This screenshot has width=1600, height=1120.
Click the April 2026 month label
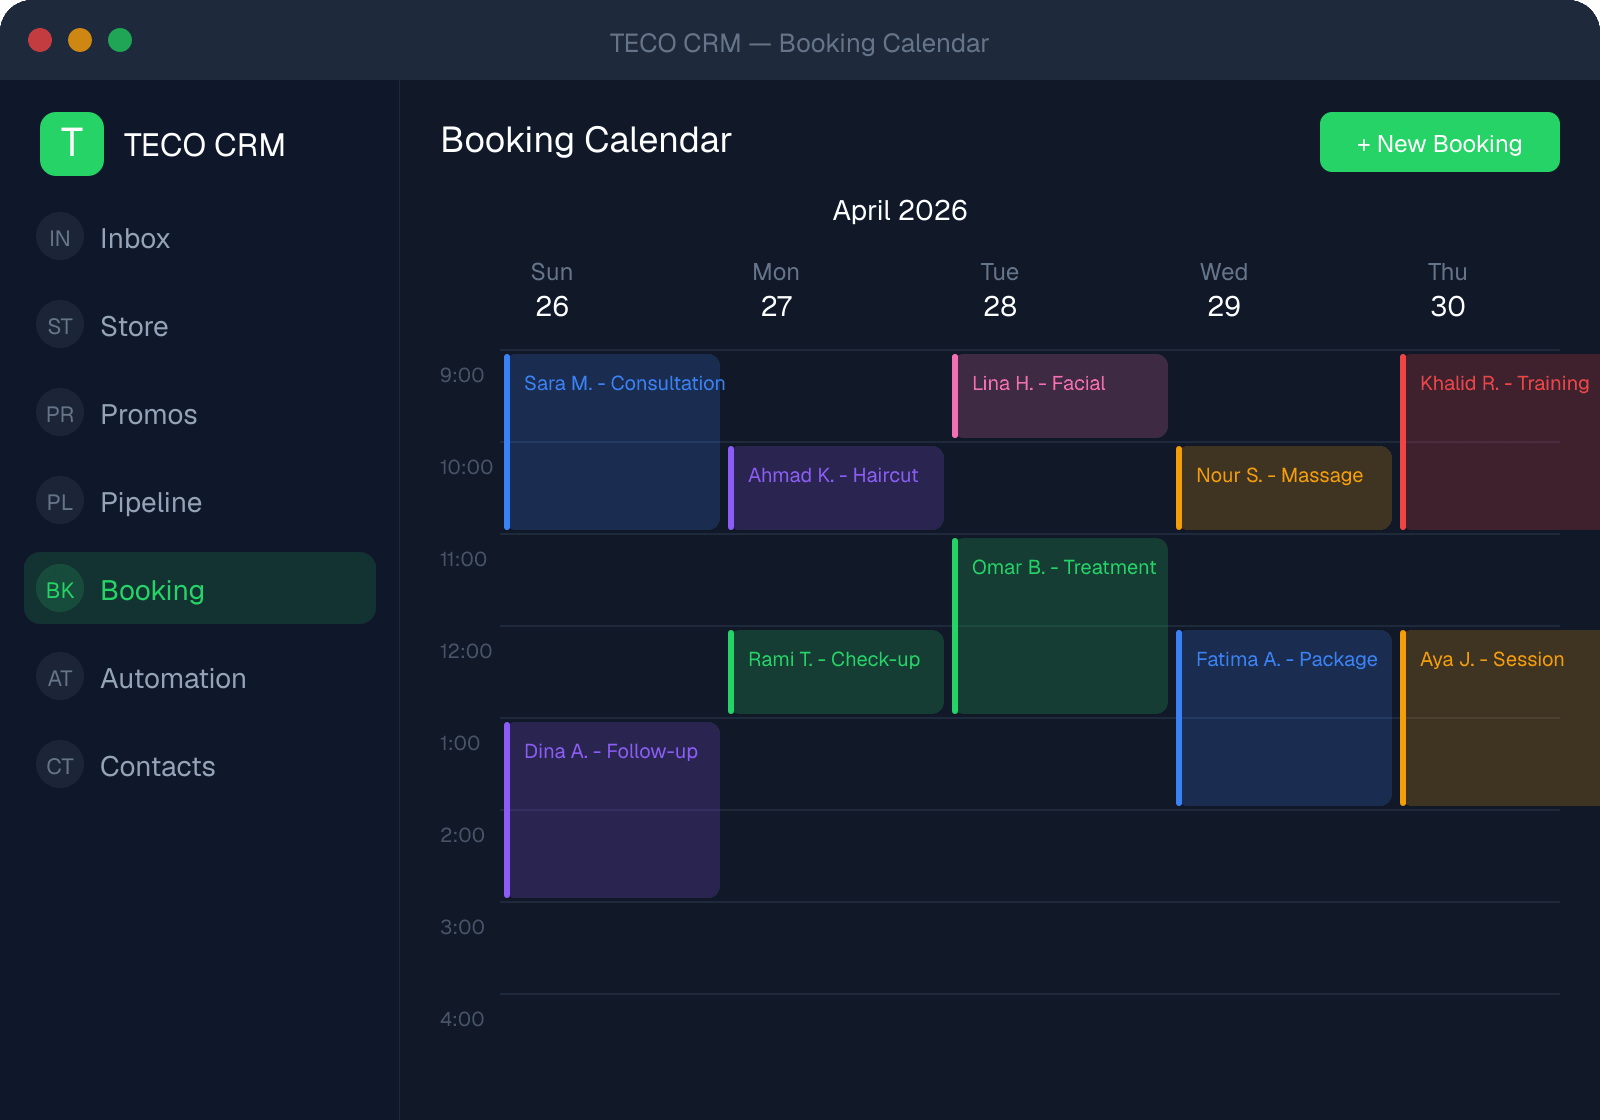tap(900, 210)
